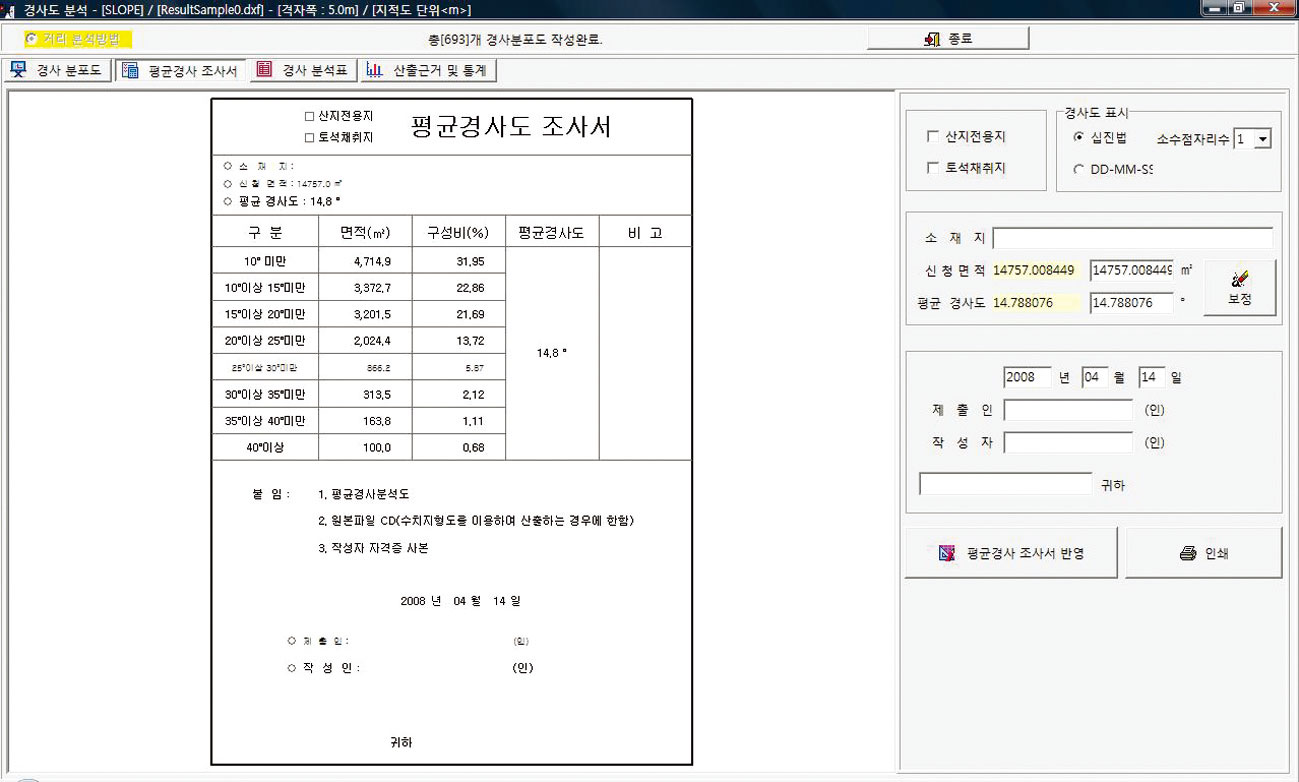The height and width of the screenshot is (782, 1299).
Task: Click the 평균경사 조사서 tab icon
Action: point(130,70)
